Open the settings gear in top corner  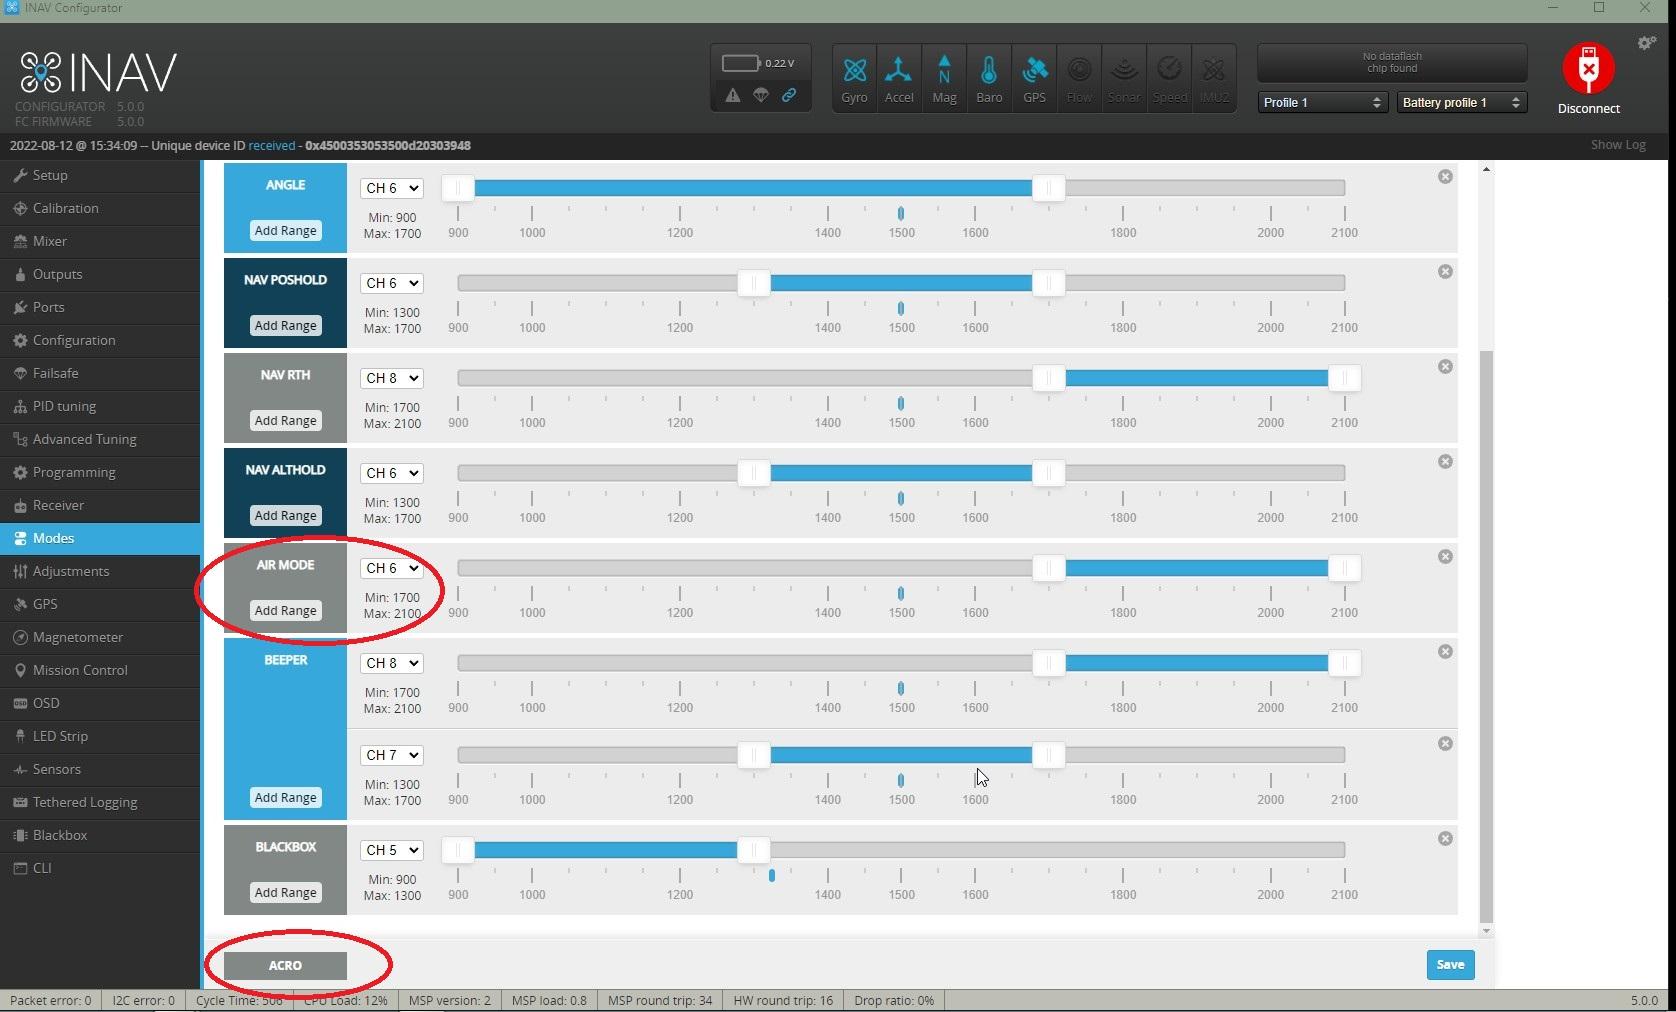1646,43
